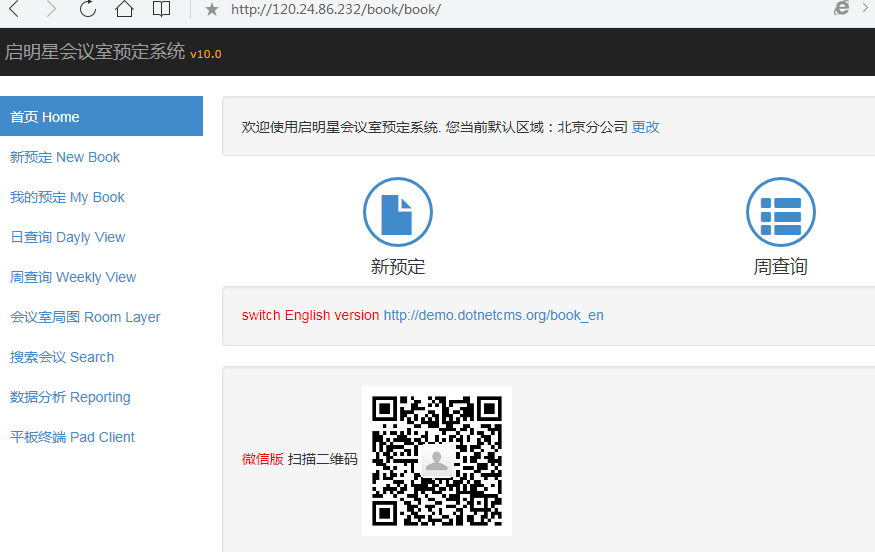Click the 周查询 list circle icon
This screenshot has width=875, height=552.
pyautogui.click(x=781, y=212)
